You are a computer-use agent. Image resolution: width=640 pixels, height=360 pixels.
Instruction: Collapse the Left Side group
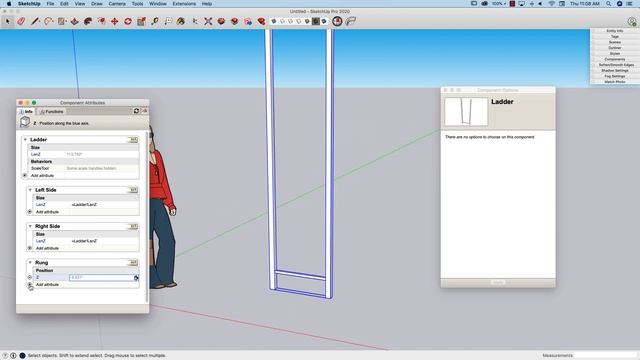click(x=30, y=190)
